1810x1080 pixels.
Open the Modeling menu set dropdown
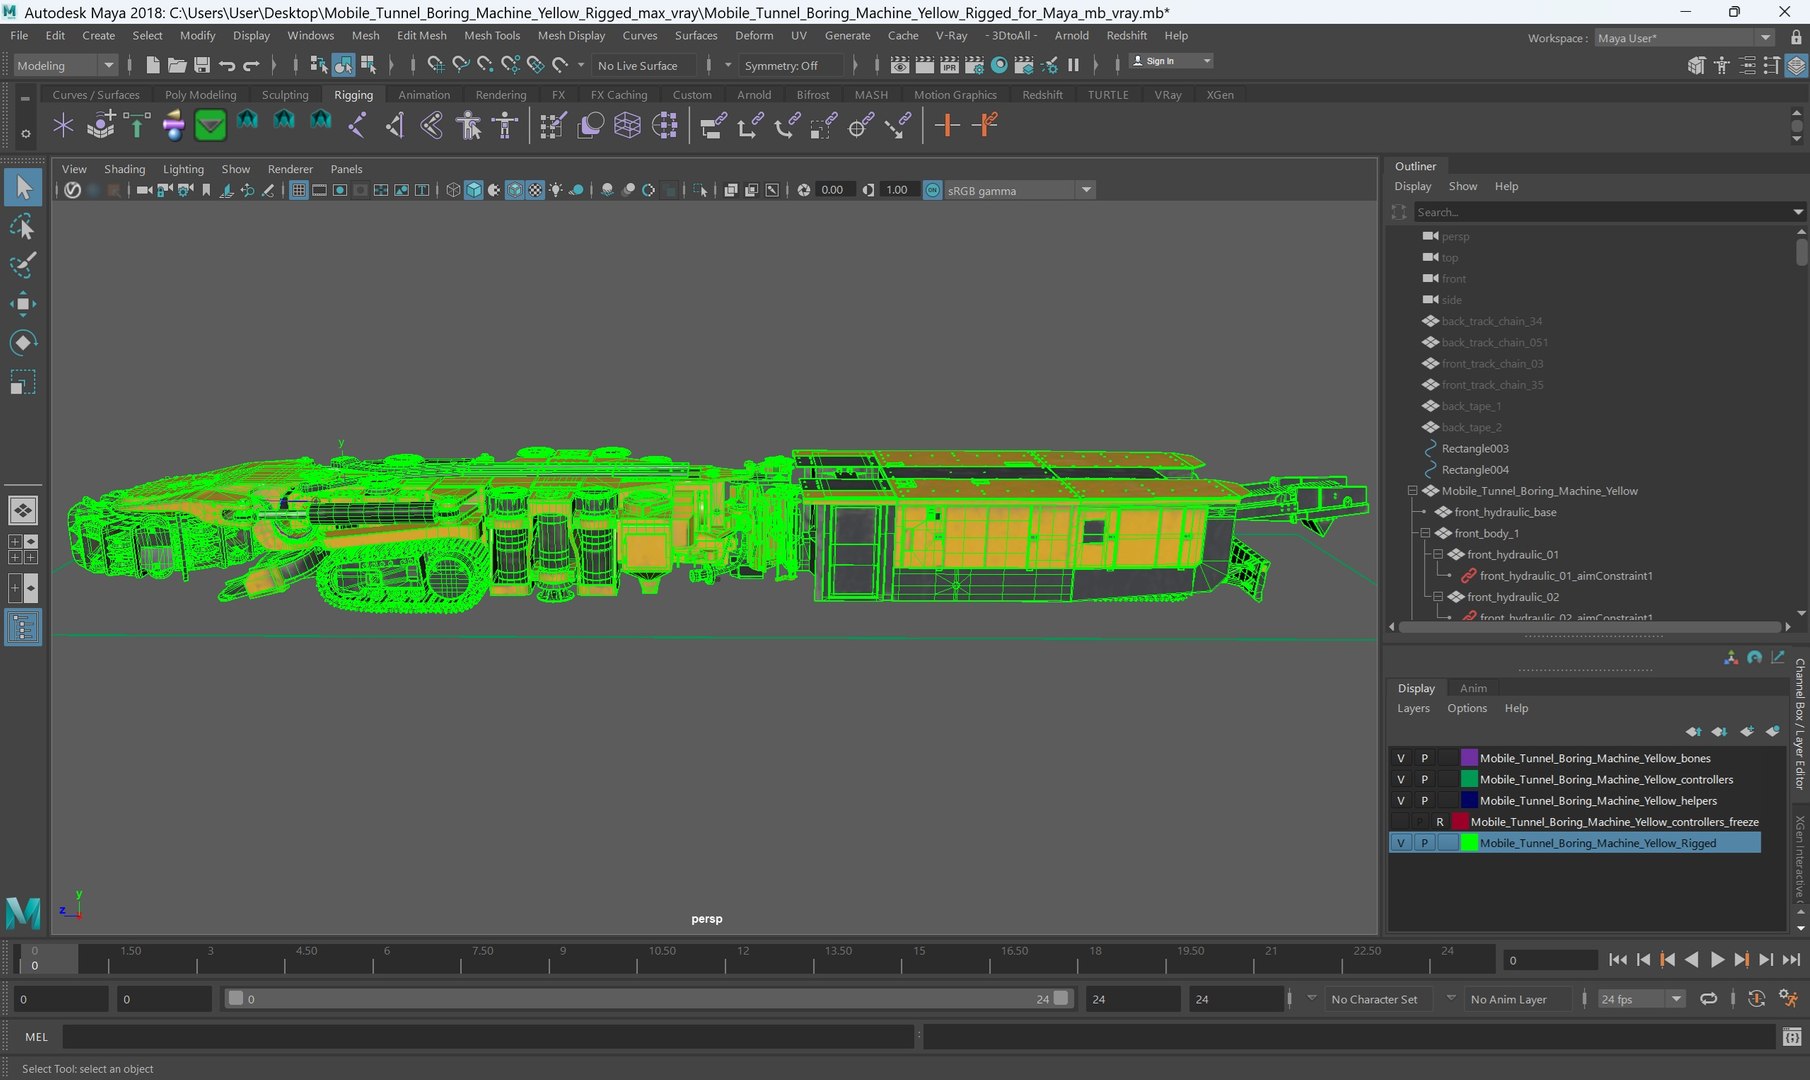point(65,65)
